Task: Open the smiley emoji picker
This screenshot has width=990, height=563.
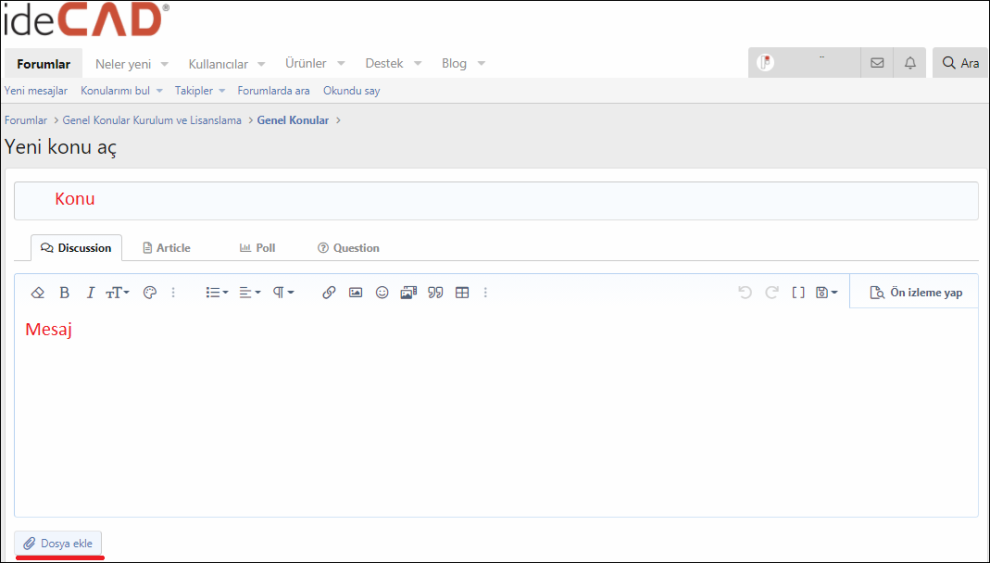Action: pyautogui.click(x=382, y=293)
